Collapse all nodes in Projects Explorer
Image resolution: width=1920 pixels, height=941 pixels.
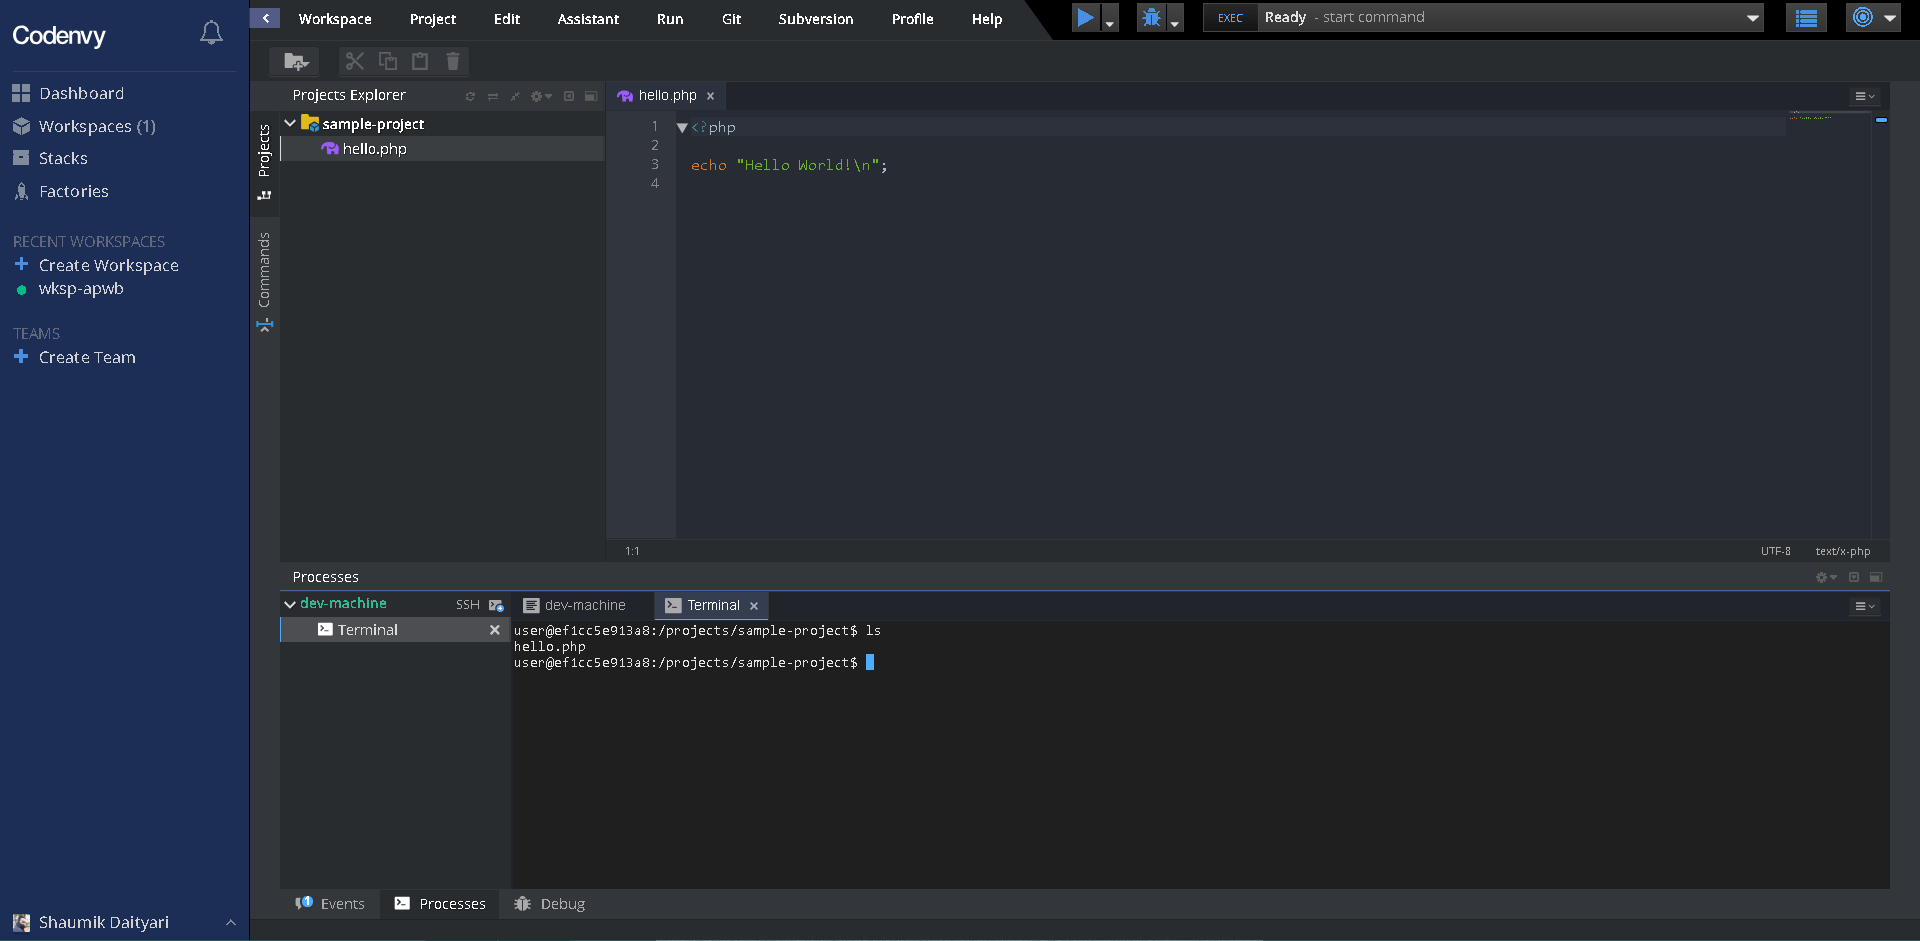pyautogui.click(x=516, y=96)
